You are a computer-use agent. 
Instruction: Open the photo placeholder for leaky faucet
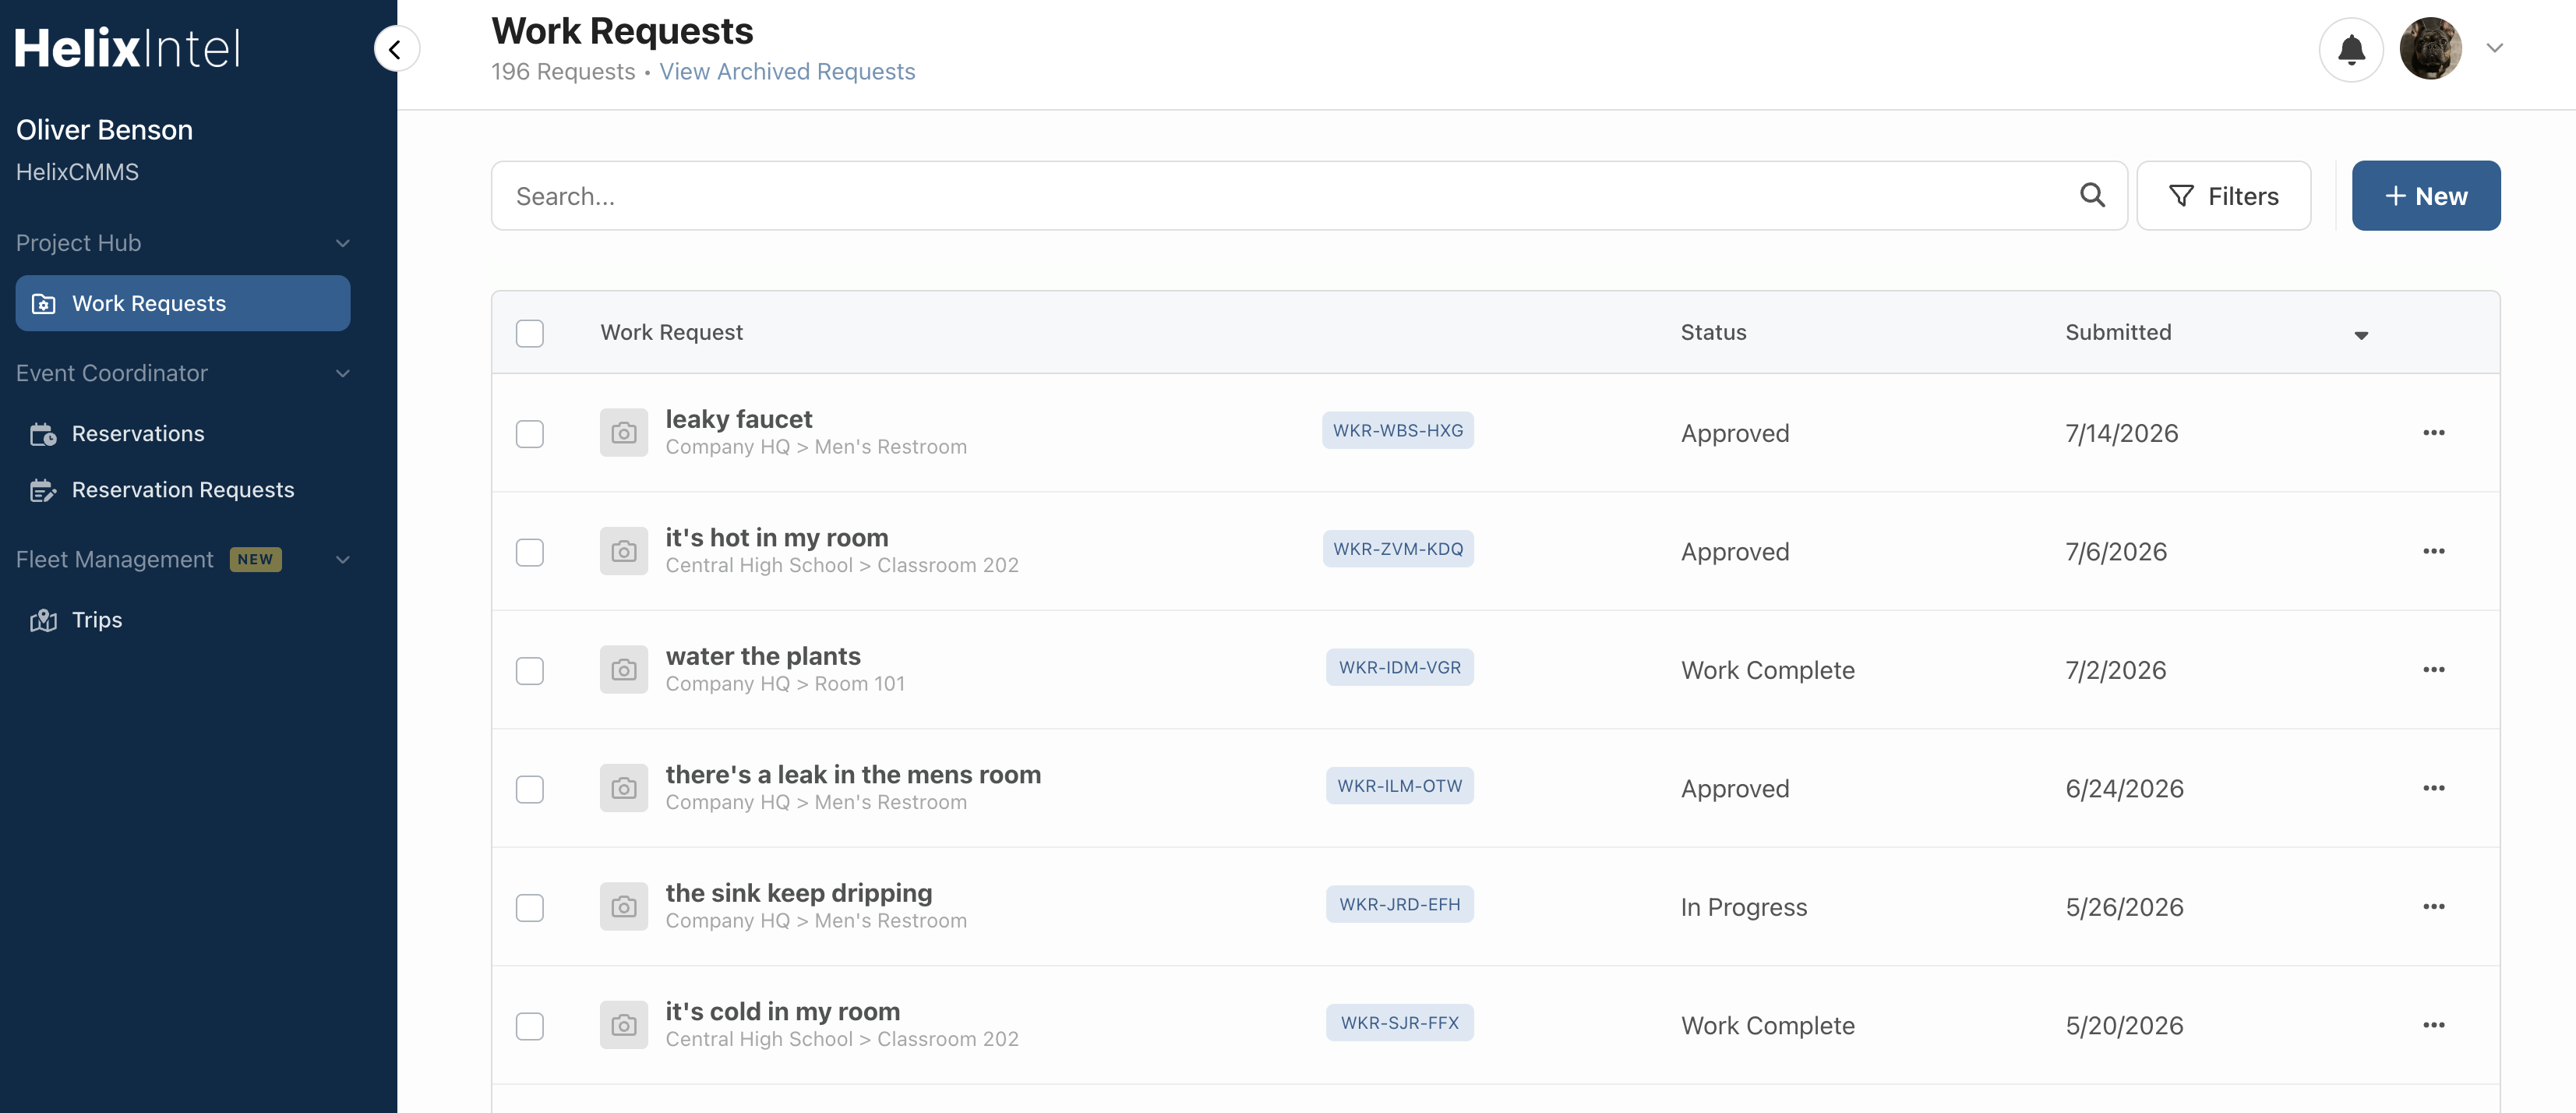(x=624, y=433)
